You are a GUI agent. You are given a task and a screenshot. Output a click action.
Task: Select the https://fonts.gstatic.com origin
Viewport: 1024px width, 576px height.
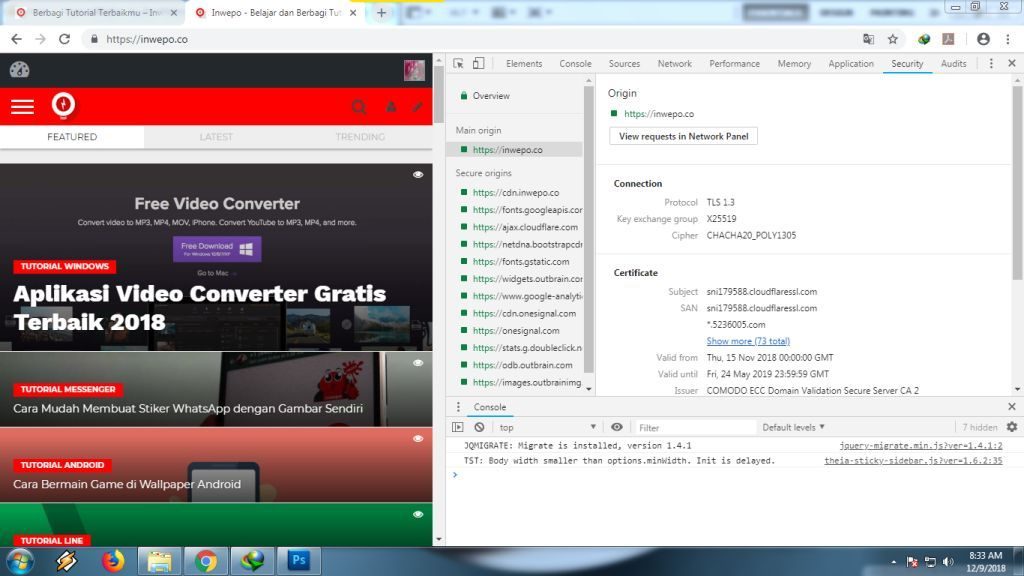[520, 261]
